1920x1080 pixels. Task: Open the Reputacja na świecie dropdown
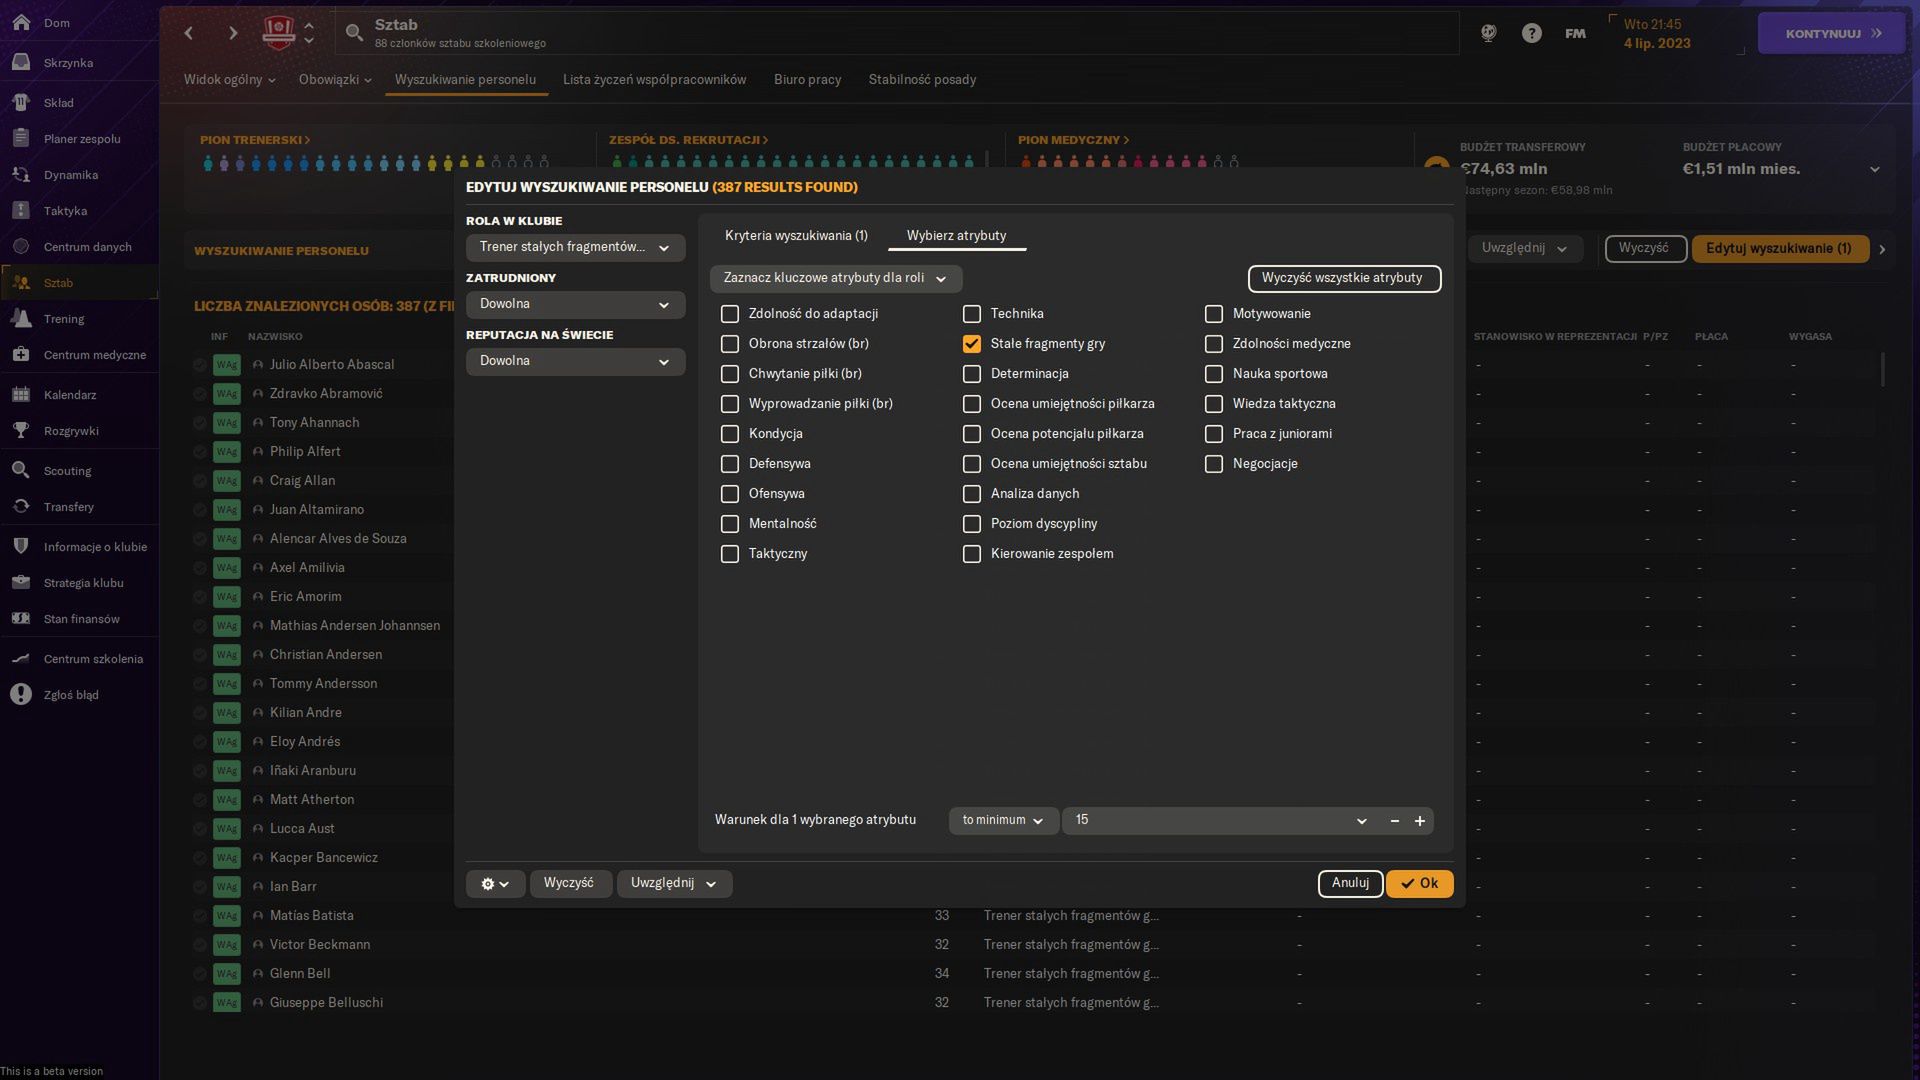[x=575, y=361]
